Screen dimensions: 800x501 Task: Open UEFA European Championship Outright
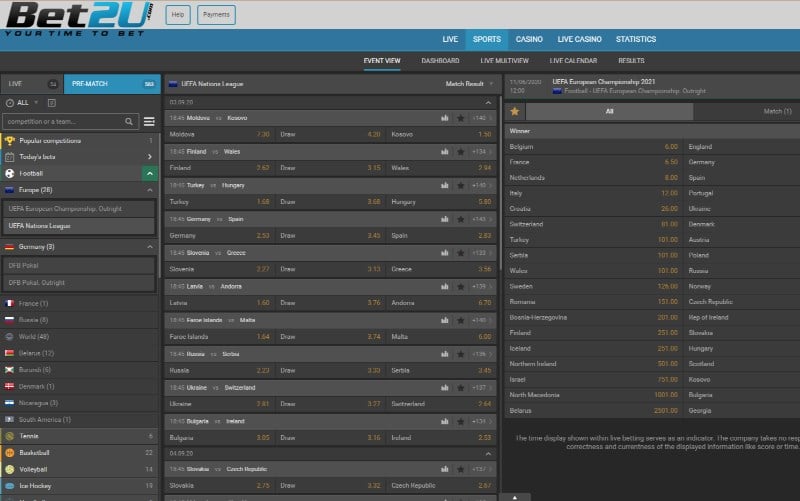[79, 209]
